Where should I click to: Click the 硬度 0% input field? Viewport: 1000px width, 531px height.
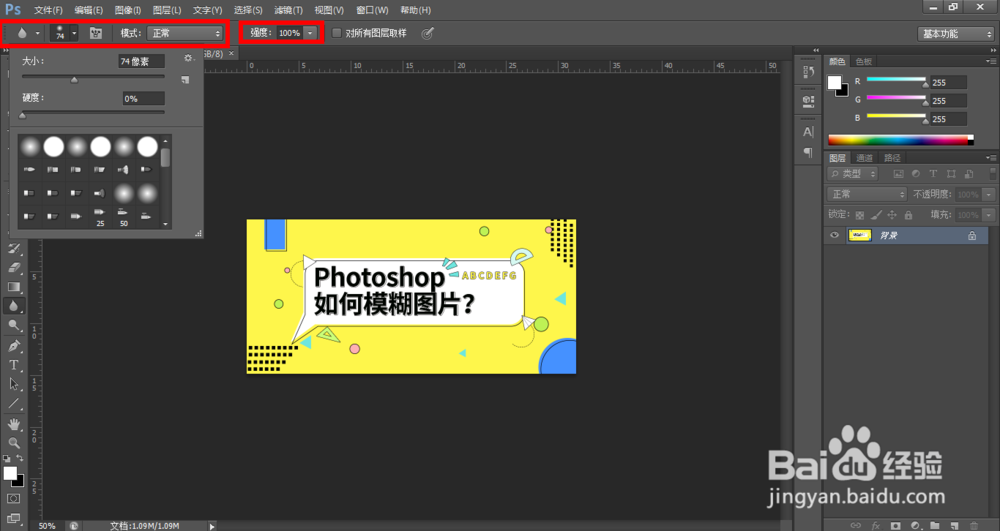coord(143,98)
